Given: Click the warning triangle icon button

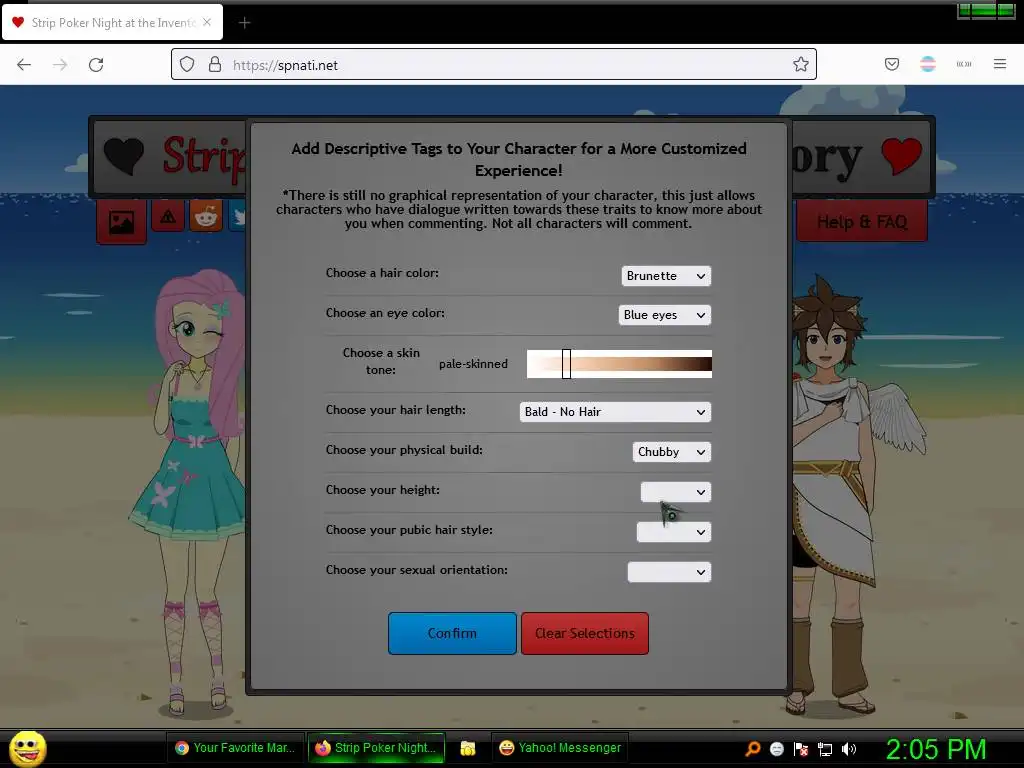Looking at the screenshot, I should click(x=168, y=216).
